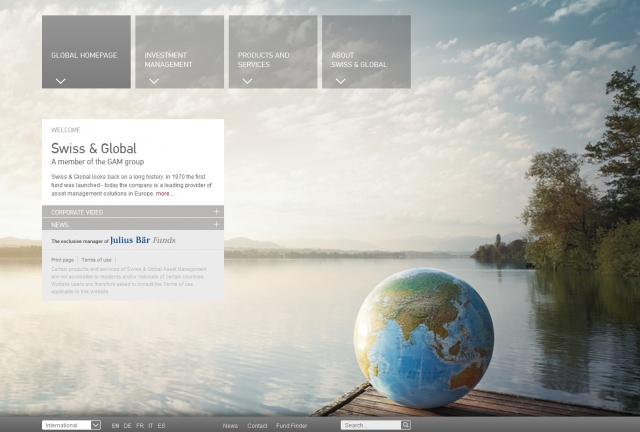This screenshot has height=432, width=640.
Task: Switch language to DE
Action: (128, 426)
